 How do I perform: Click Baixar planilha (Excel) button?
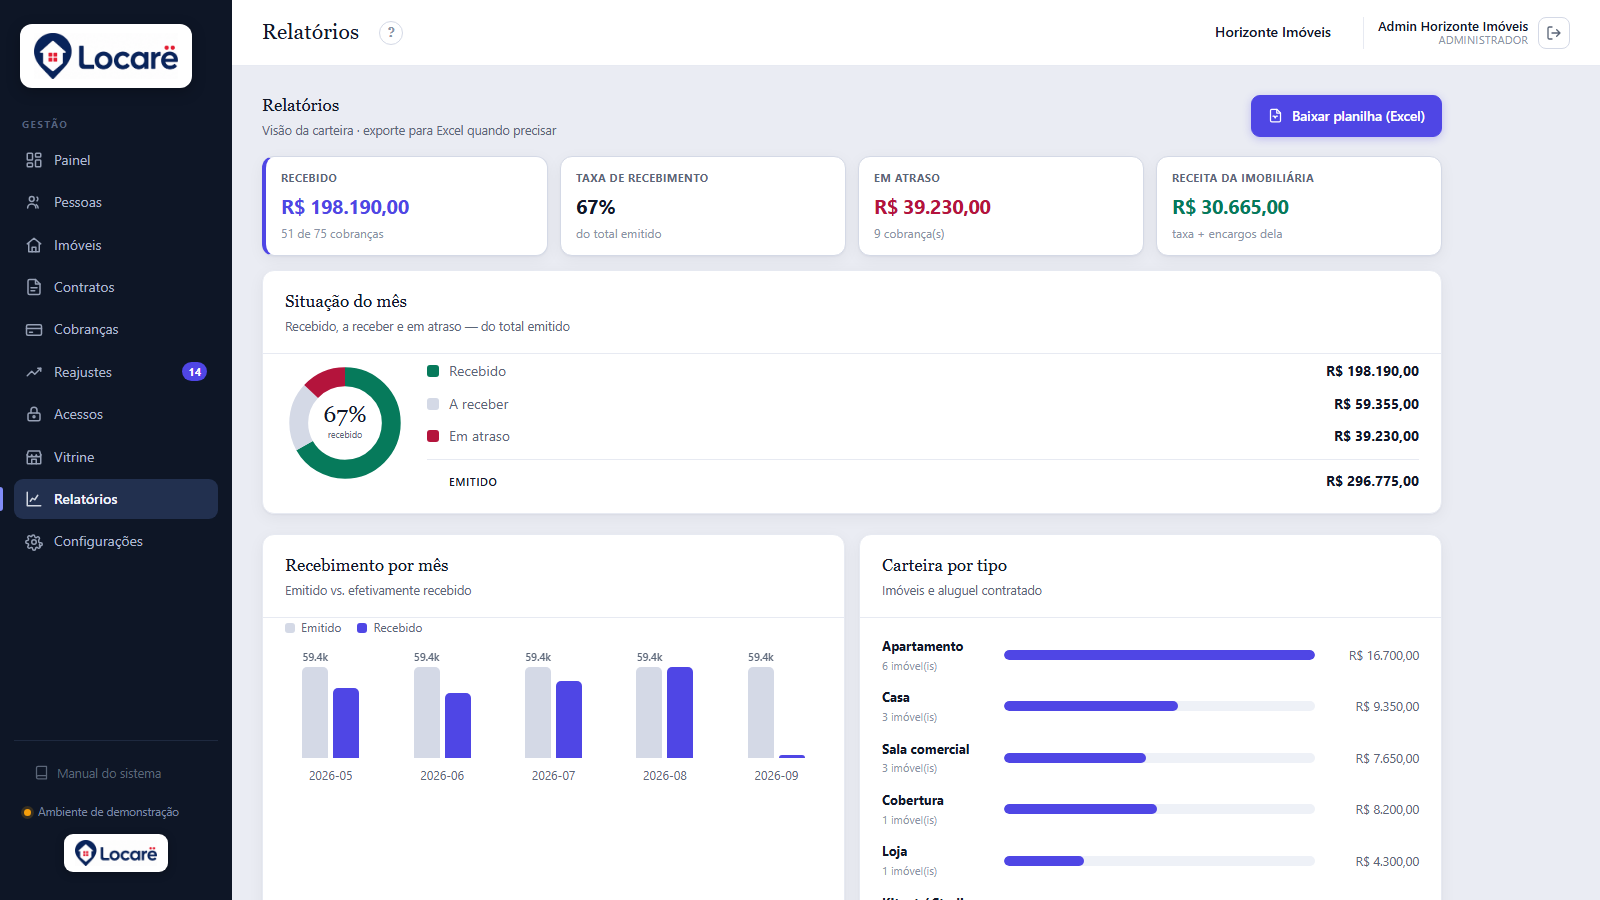coord(1346,116)
